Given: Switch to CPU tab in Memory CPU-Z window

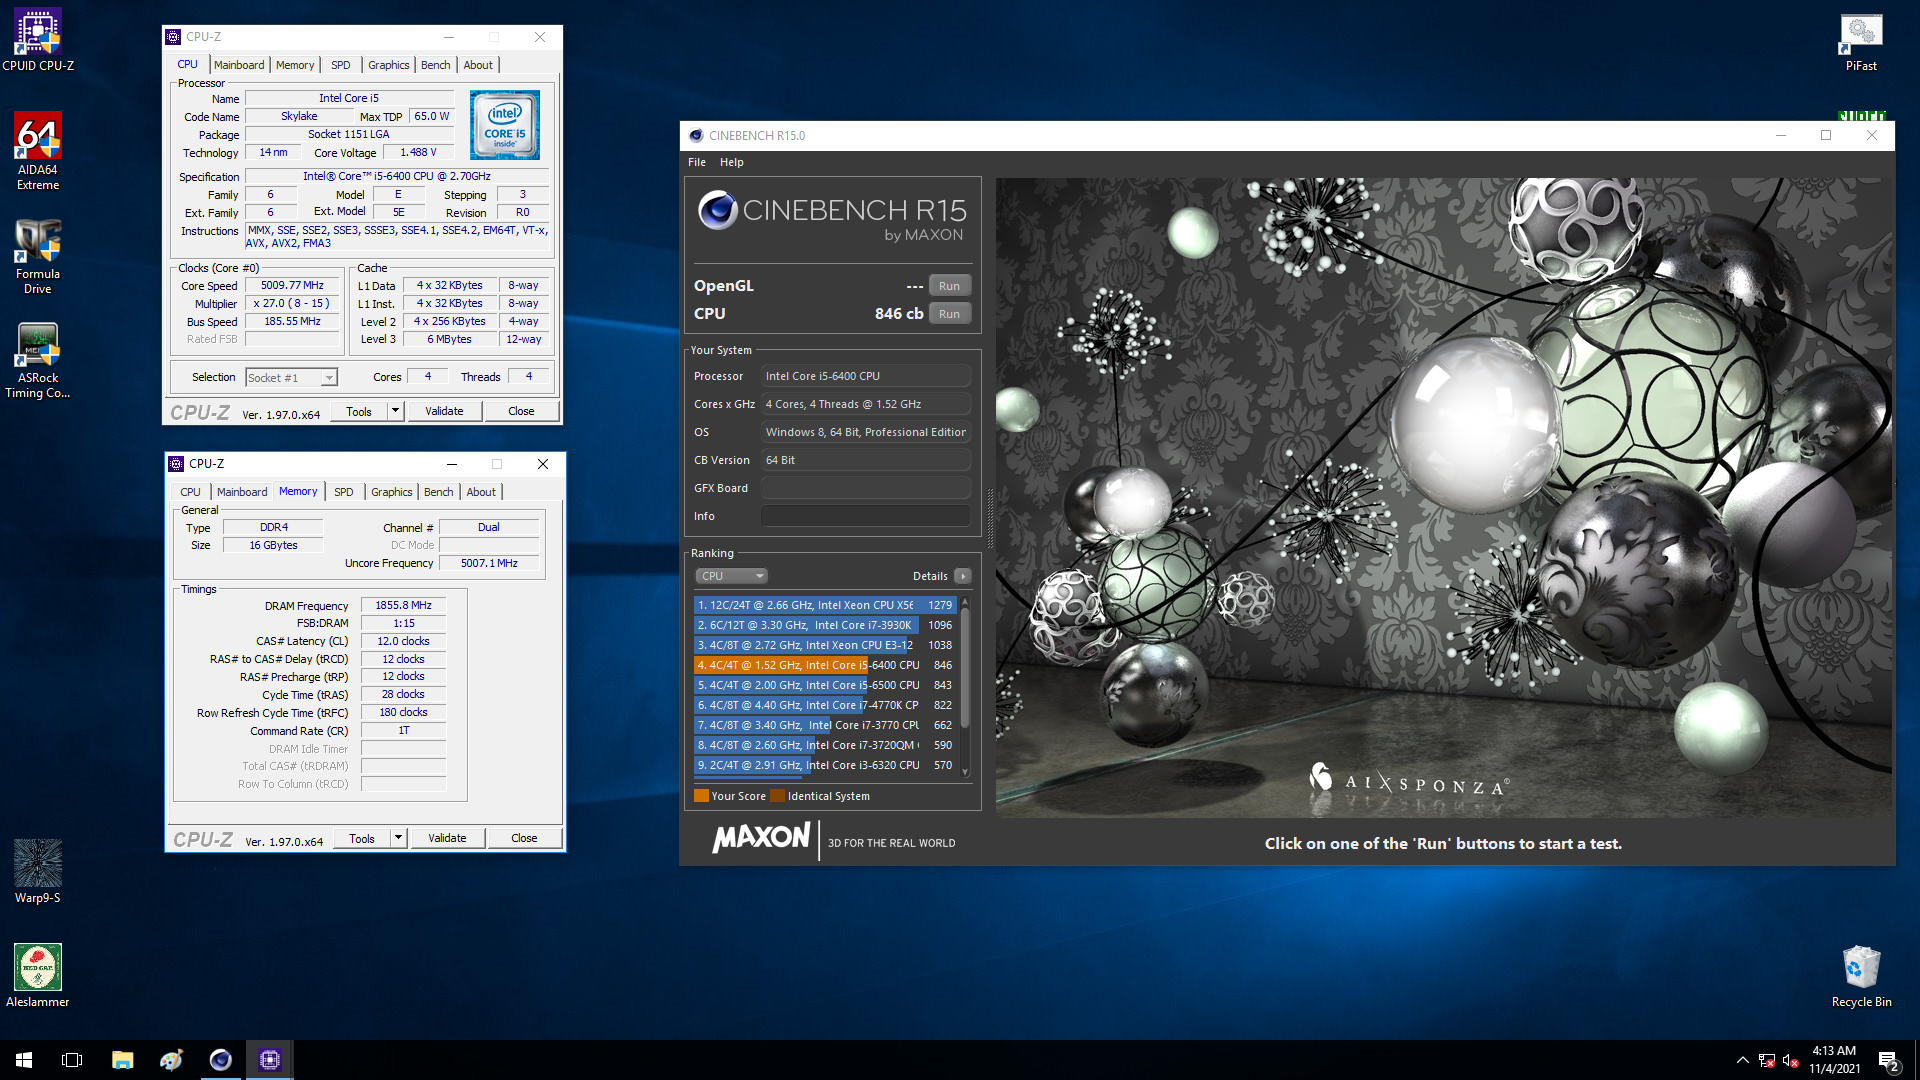Looking at the screenshot, I should [x=190, y=492].
